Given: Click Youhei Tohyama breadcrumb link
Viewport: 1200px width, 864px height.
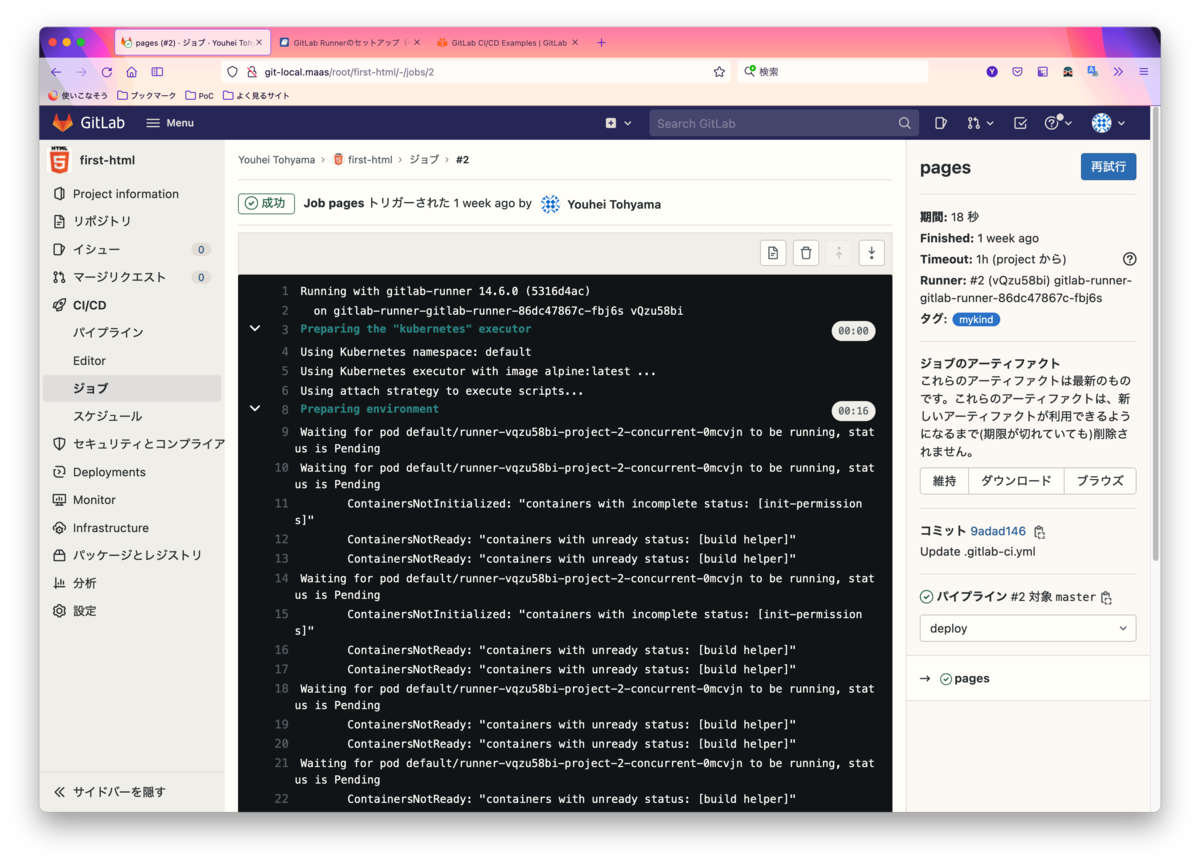Looking at the screenshot, I should [276, 160].
